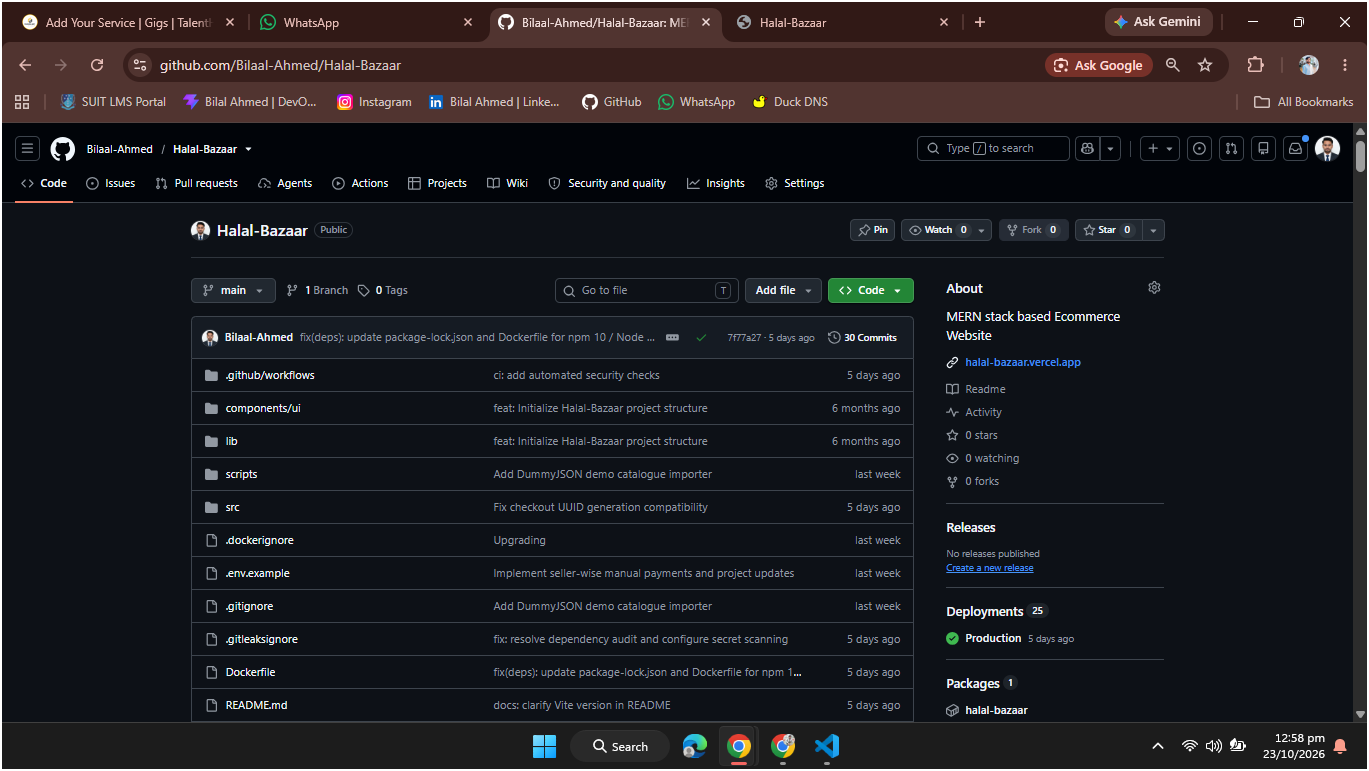Bookmark this page with the star icon
This screenshot has width=1369, height=771.
point(1205,65)
